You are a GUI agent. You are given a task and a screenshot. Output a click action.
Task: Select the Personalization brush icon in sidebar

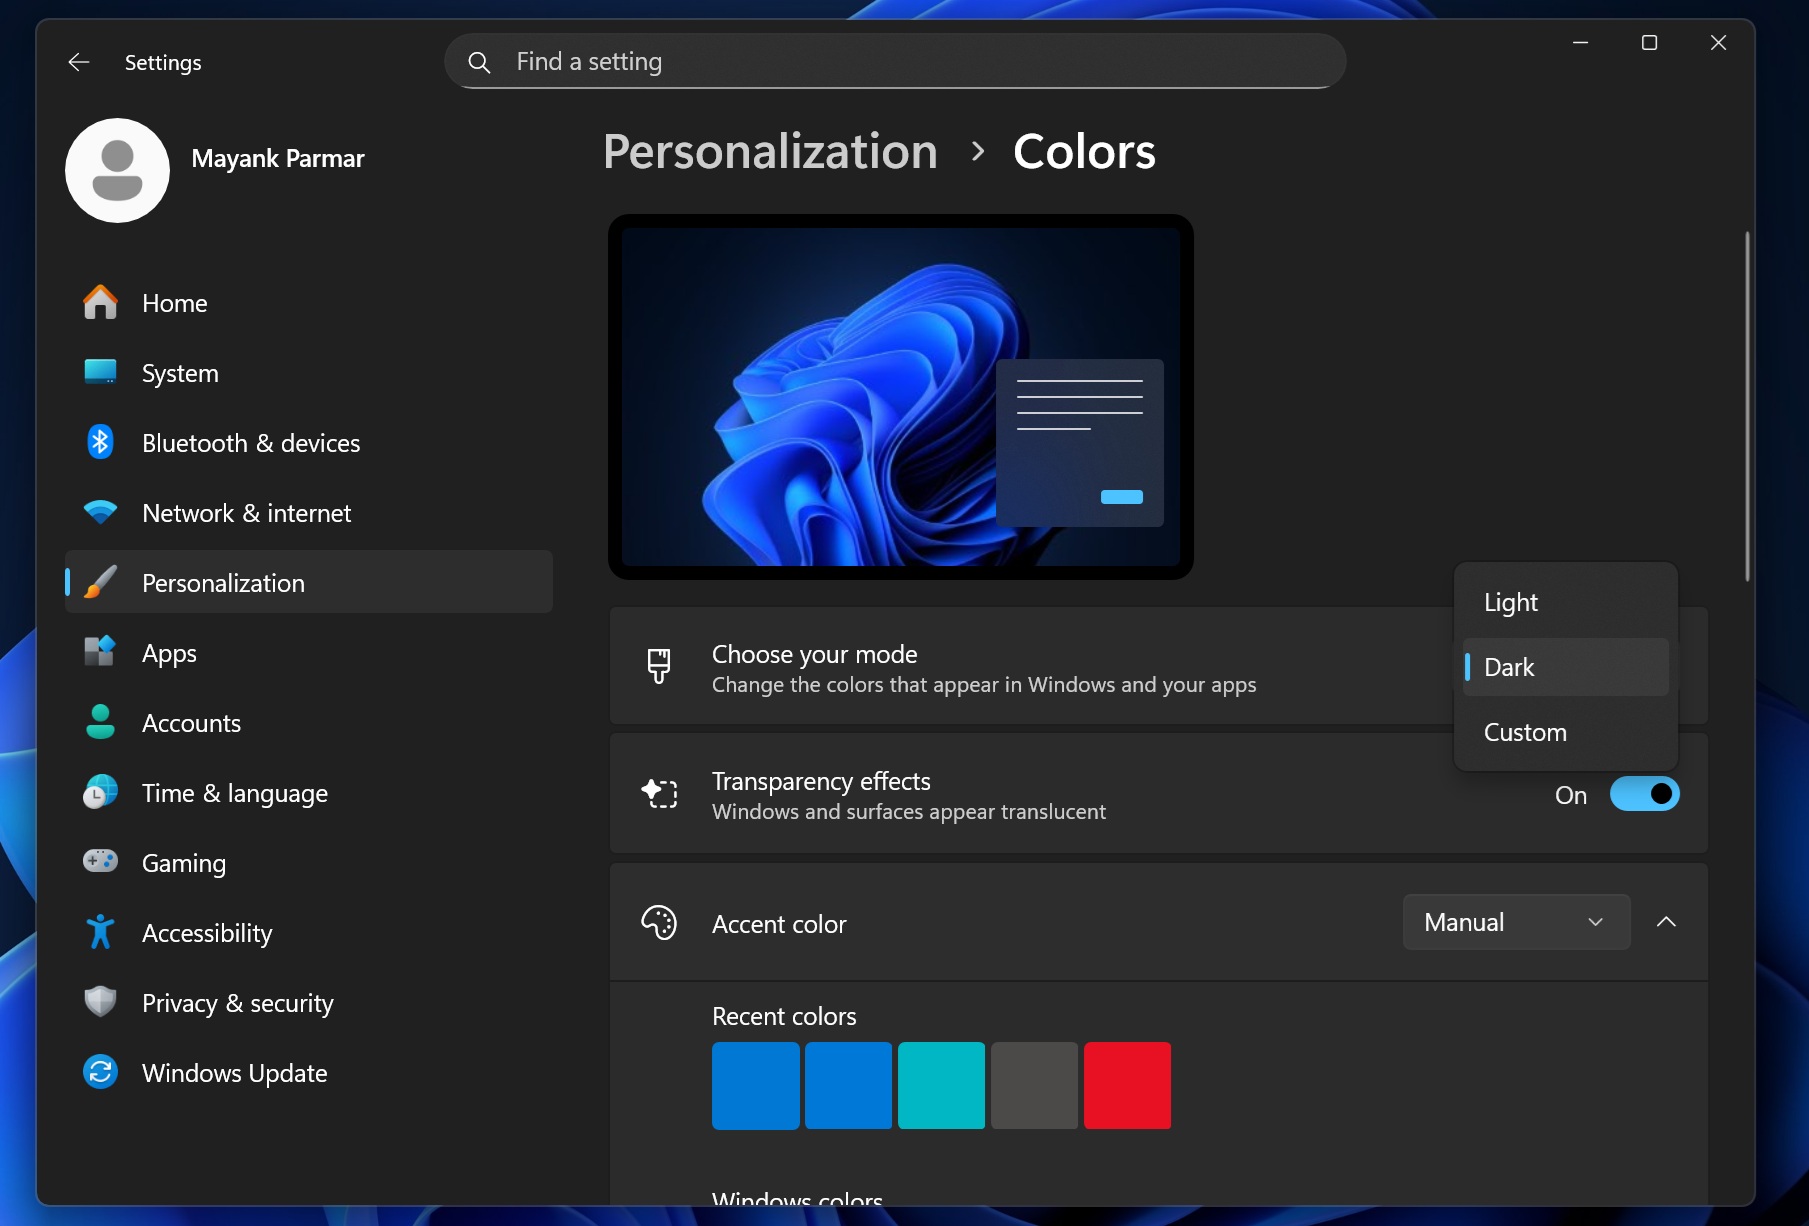[100, 582]
